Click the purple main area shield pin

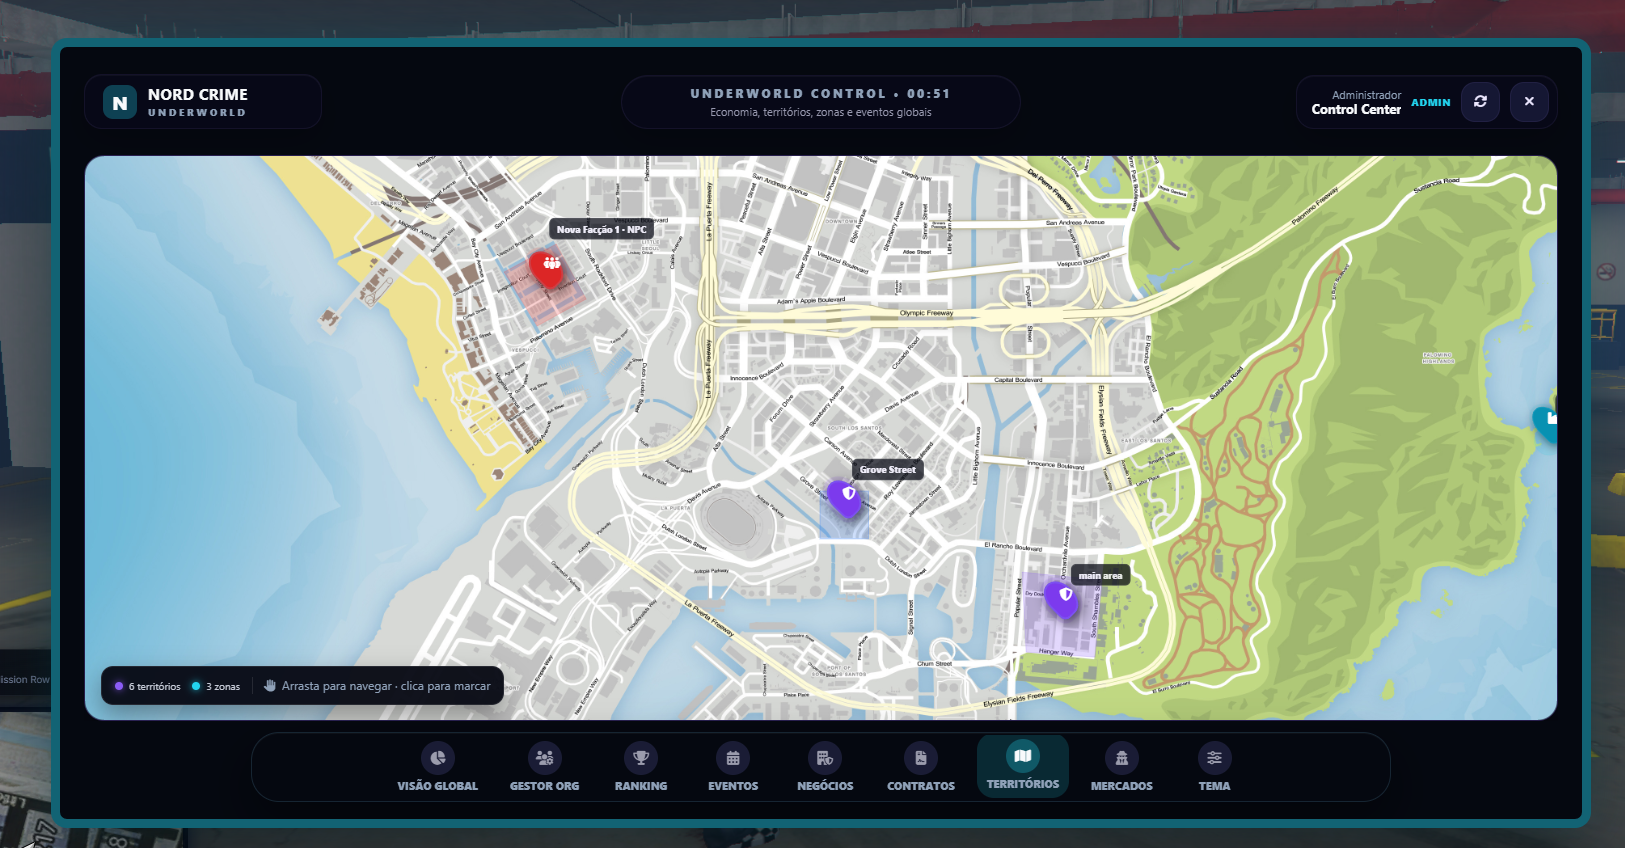(x=1063, y=598)
